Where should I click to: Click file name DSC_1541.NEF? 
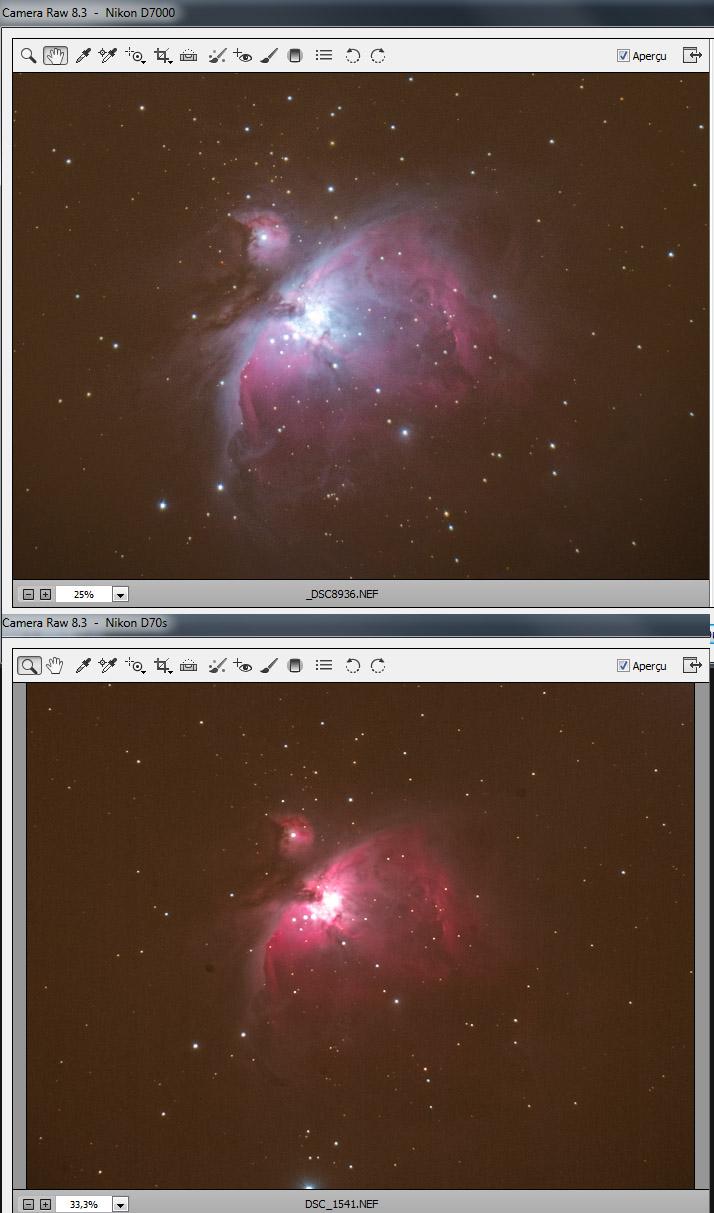point(342,1204)
